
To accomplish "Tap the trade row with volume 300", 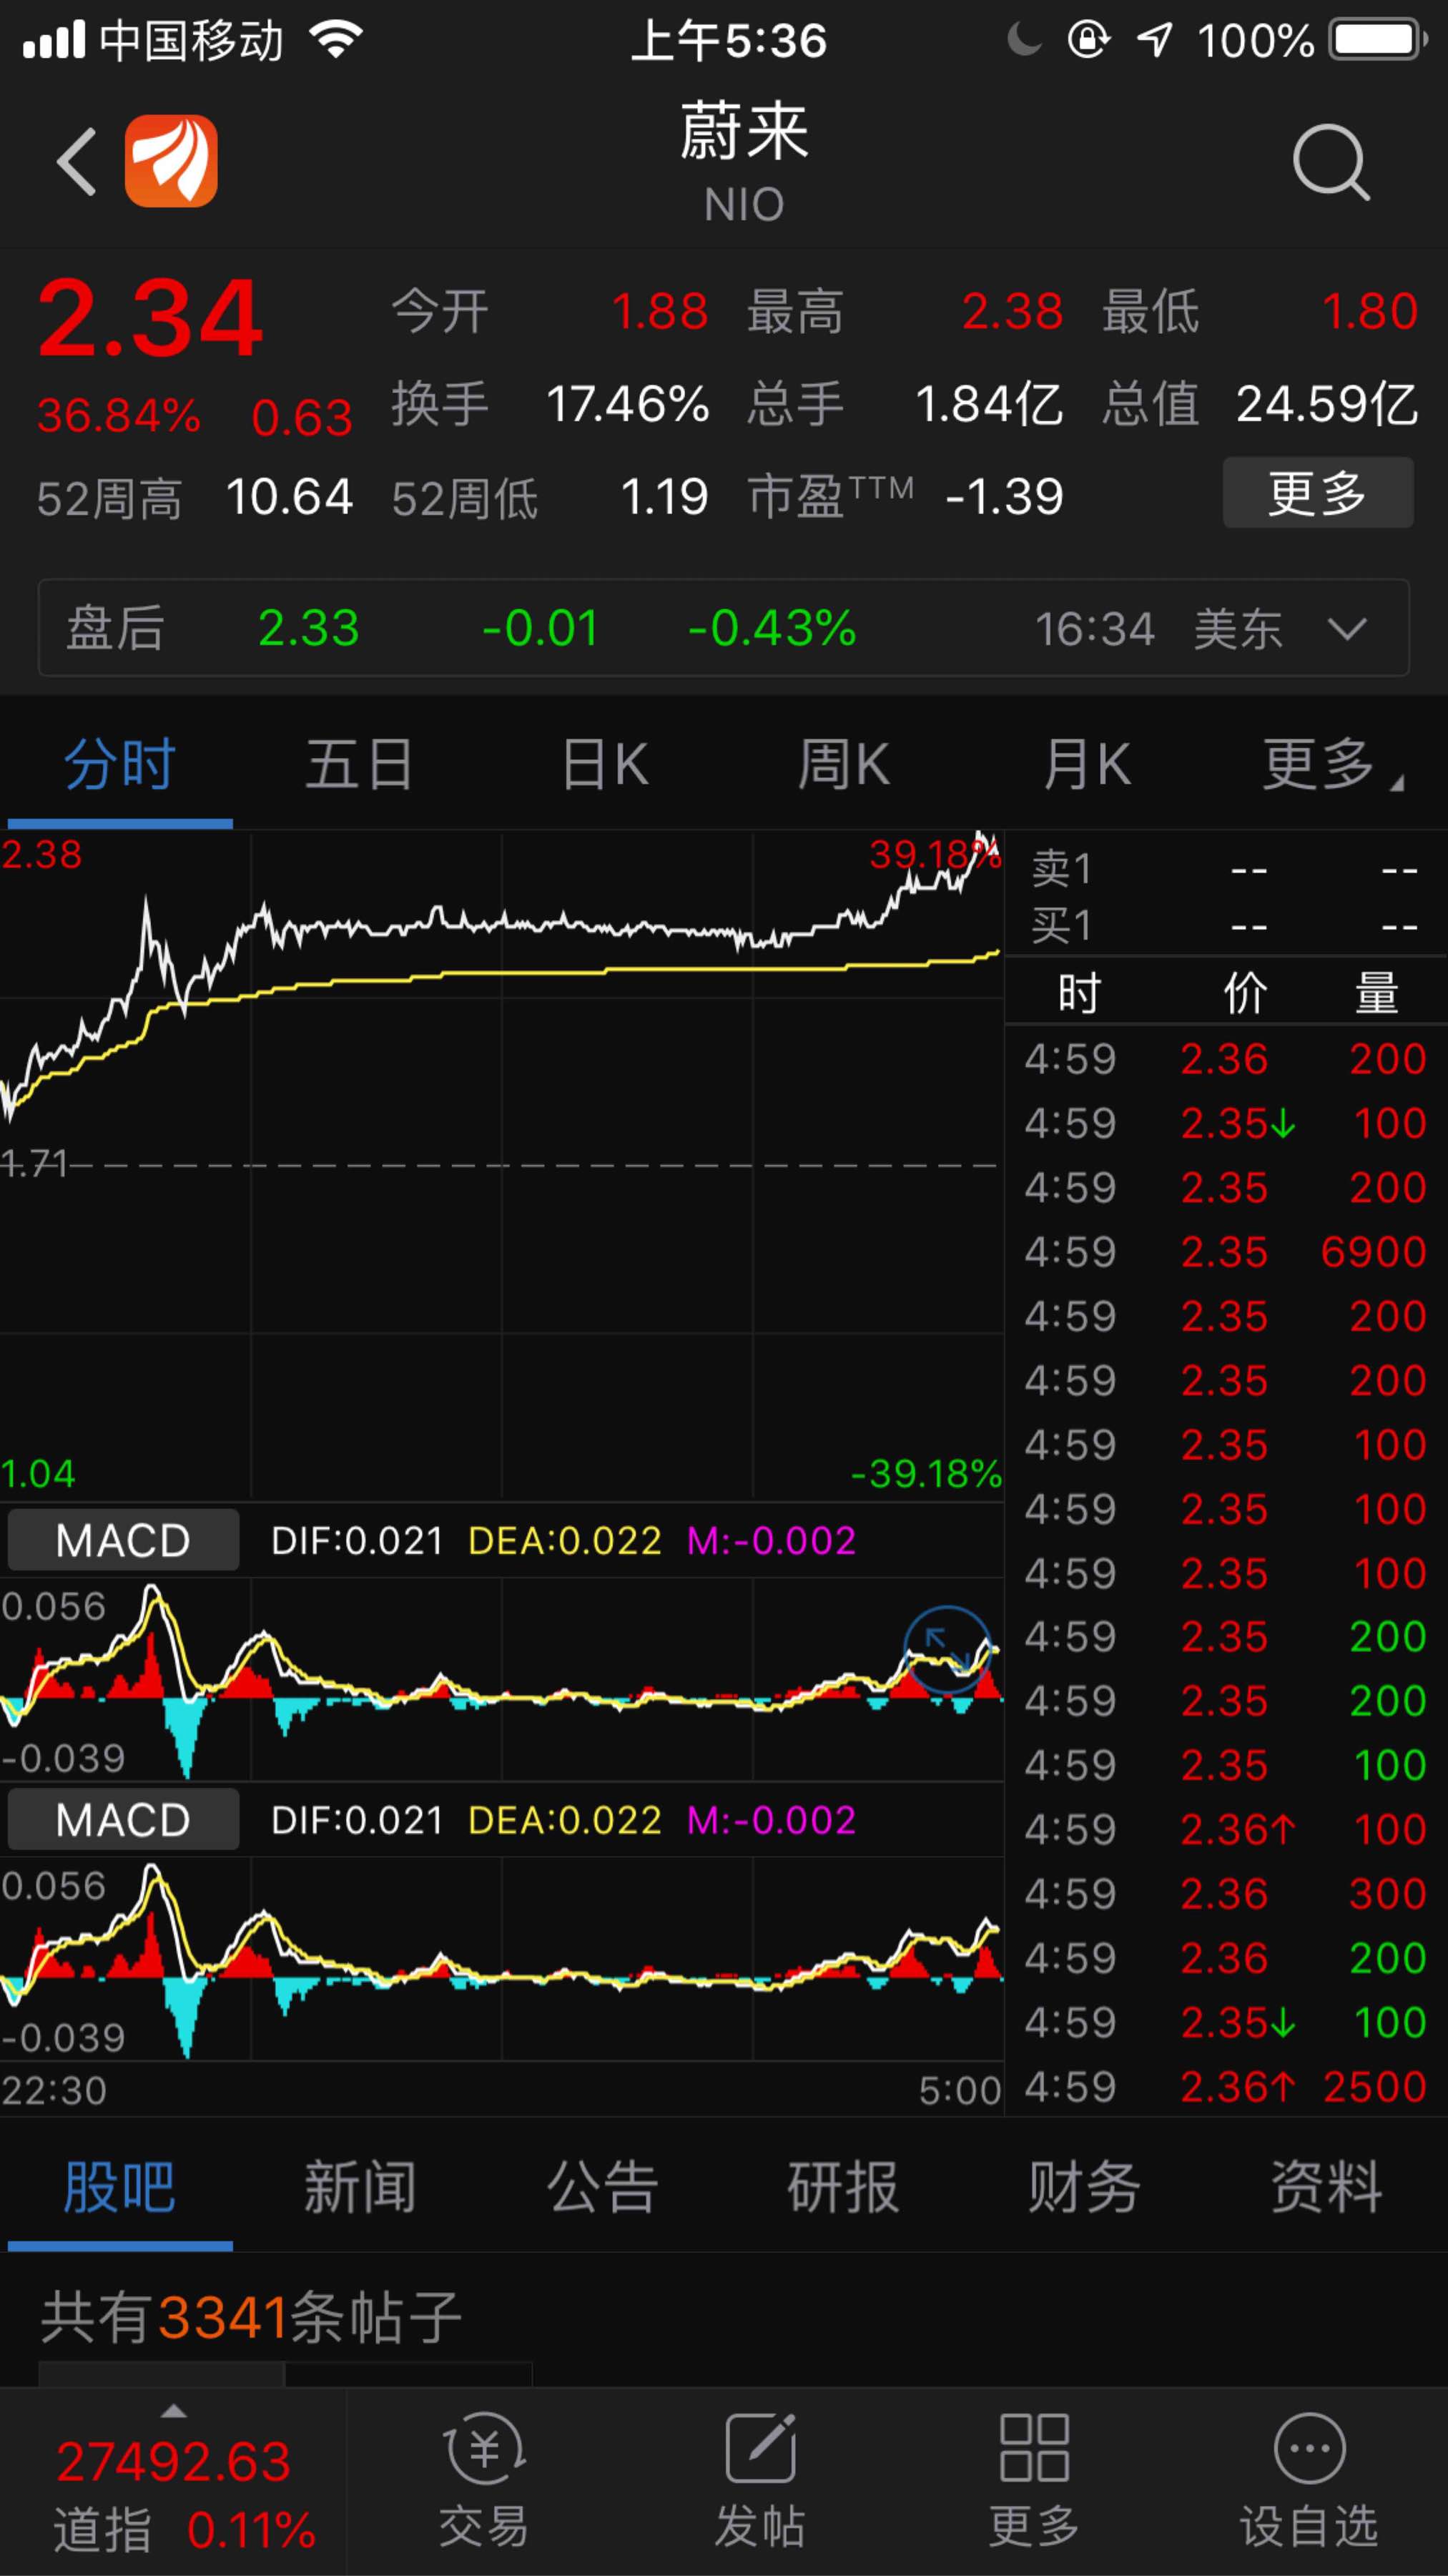I will coord(1226,1894).
